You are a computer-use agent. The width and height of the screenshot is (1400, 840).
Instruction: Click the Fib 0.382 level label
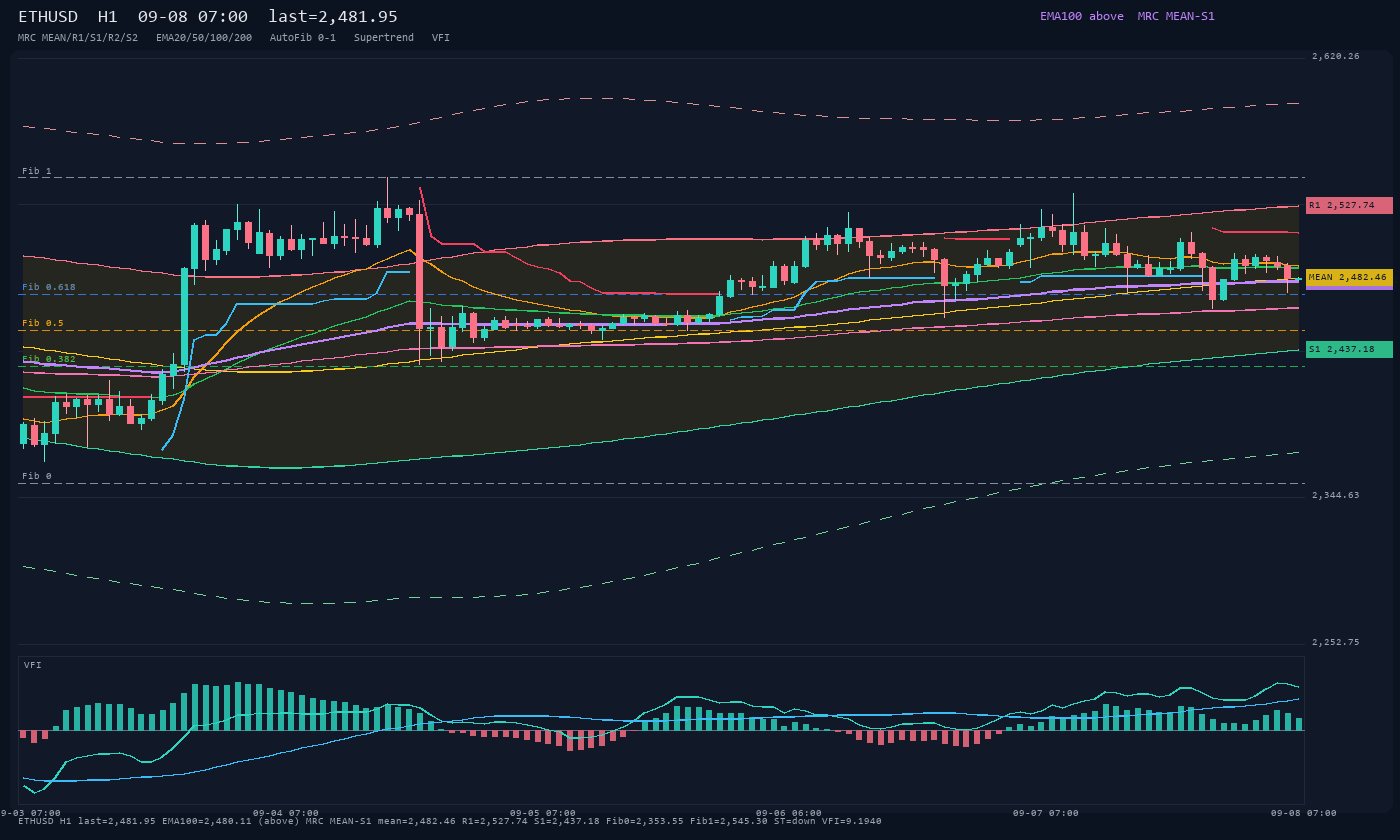pyautogui.click(x=49, y=358)
